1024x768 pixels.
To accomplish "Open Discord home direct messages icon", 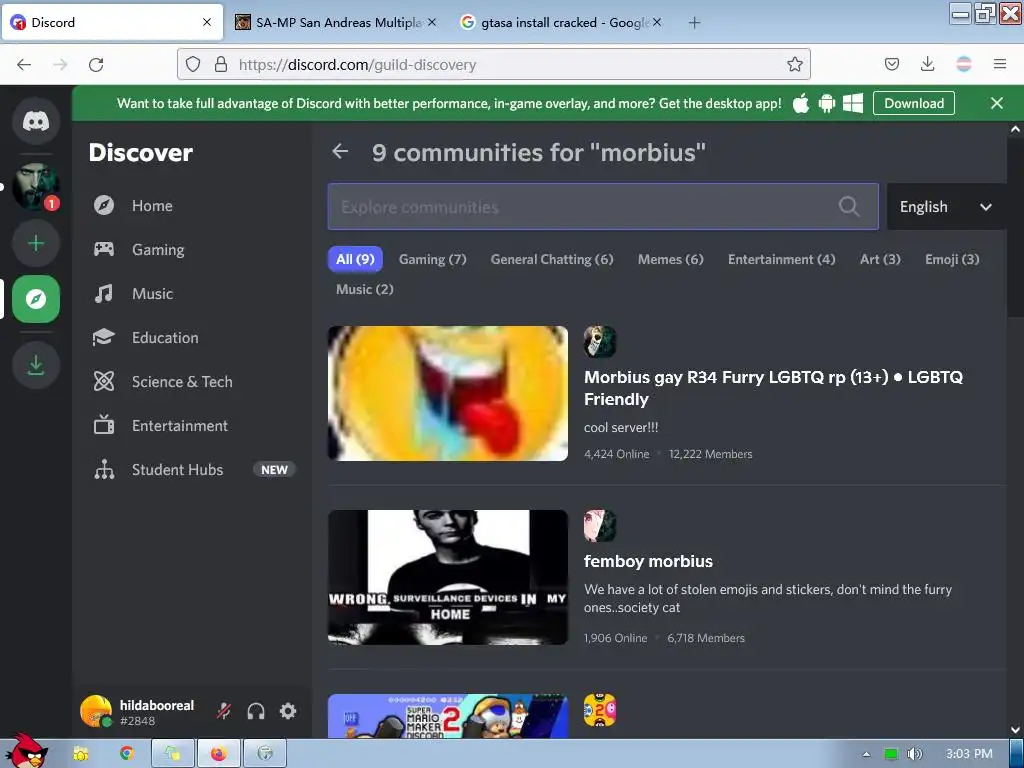I will 36,121.
